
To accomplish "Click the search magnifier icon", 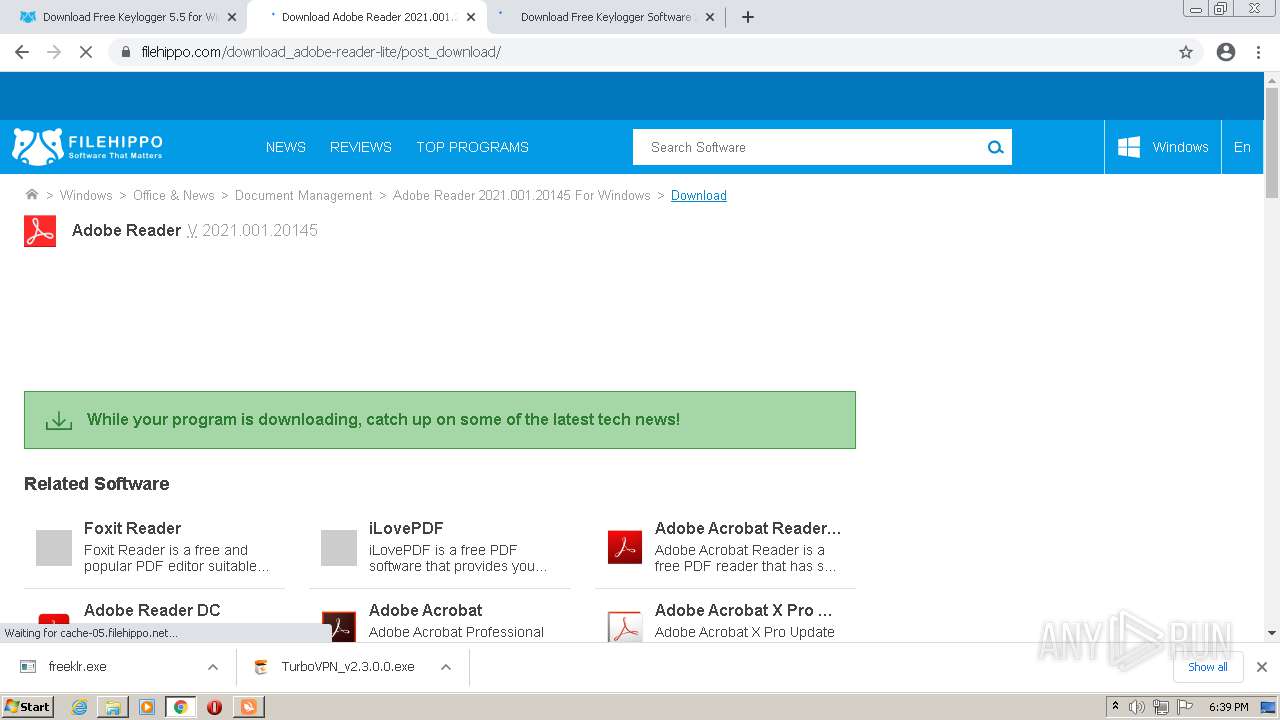I will [995, 147].
